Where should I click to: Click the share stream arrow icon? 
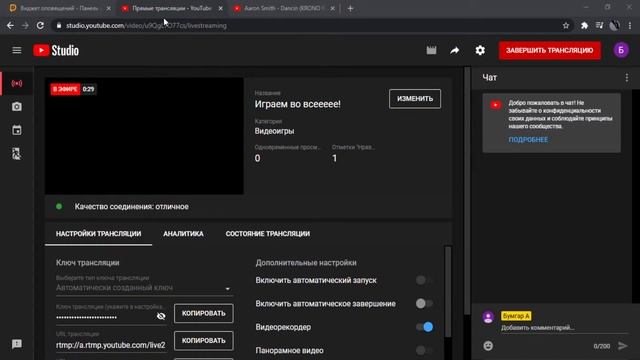click(x=455, y=50)
